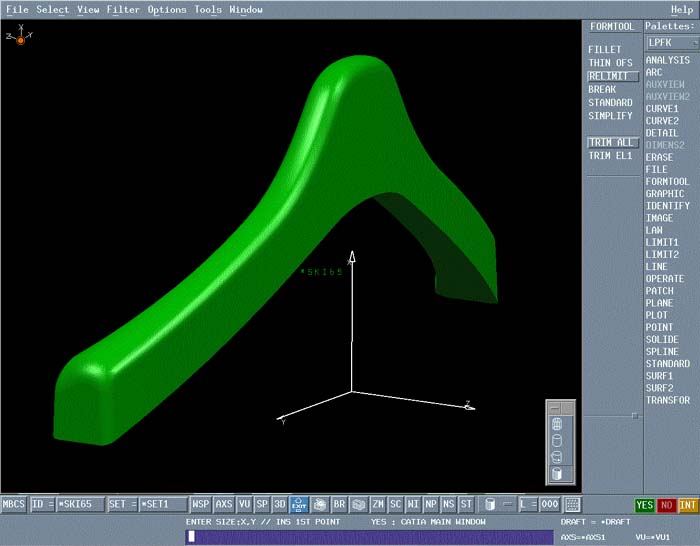Click the box icon next to BR
700x546 pixels.
[x=358, y=505]
